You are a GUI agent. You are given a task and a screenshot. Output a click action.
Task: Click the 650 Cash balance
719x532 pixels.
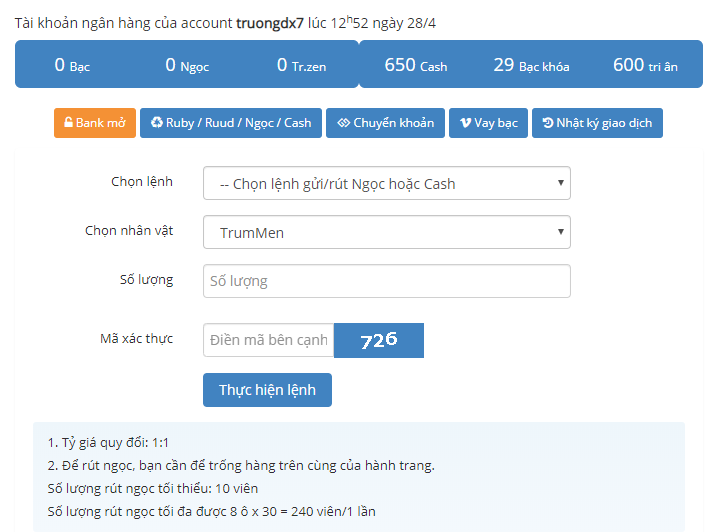click(416, 65)
